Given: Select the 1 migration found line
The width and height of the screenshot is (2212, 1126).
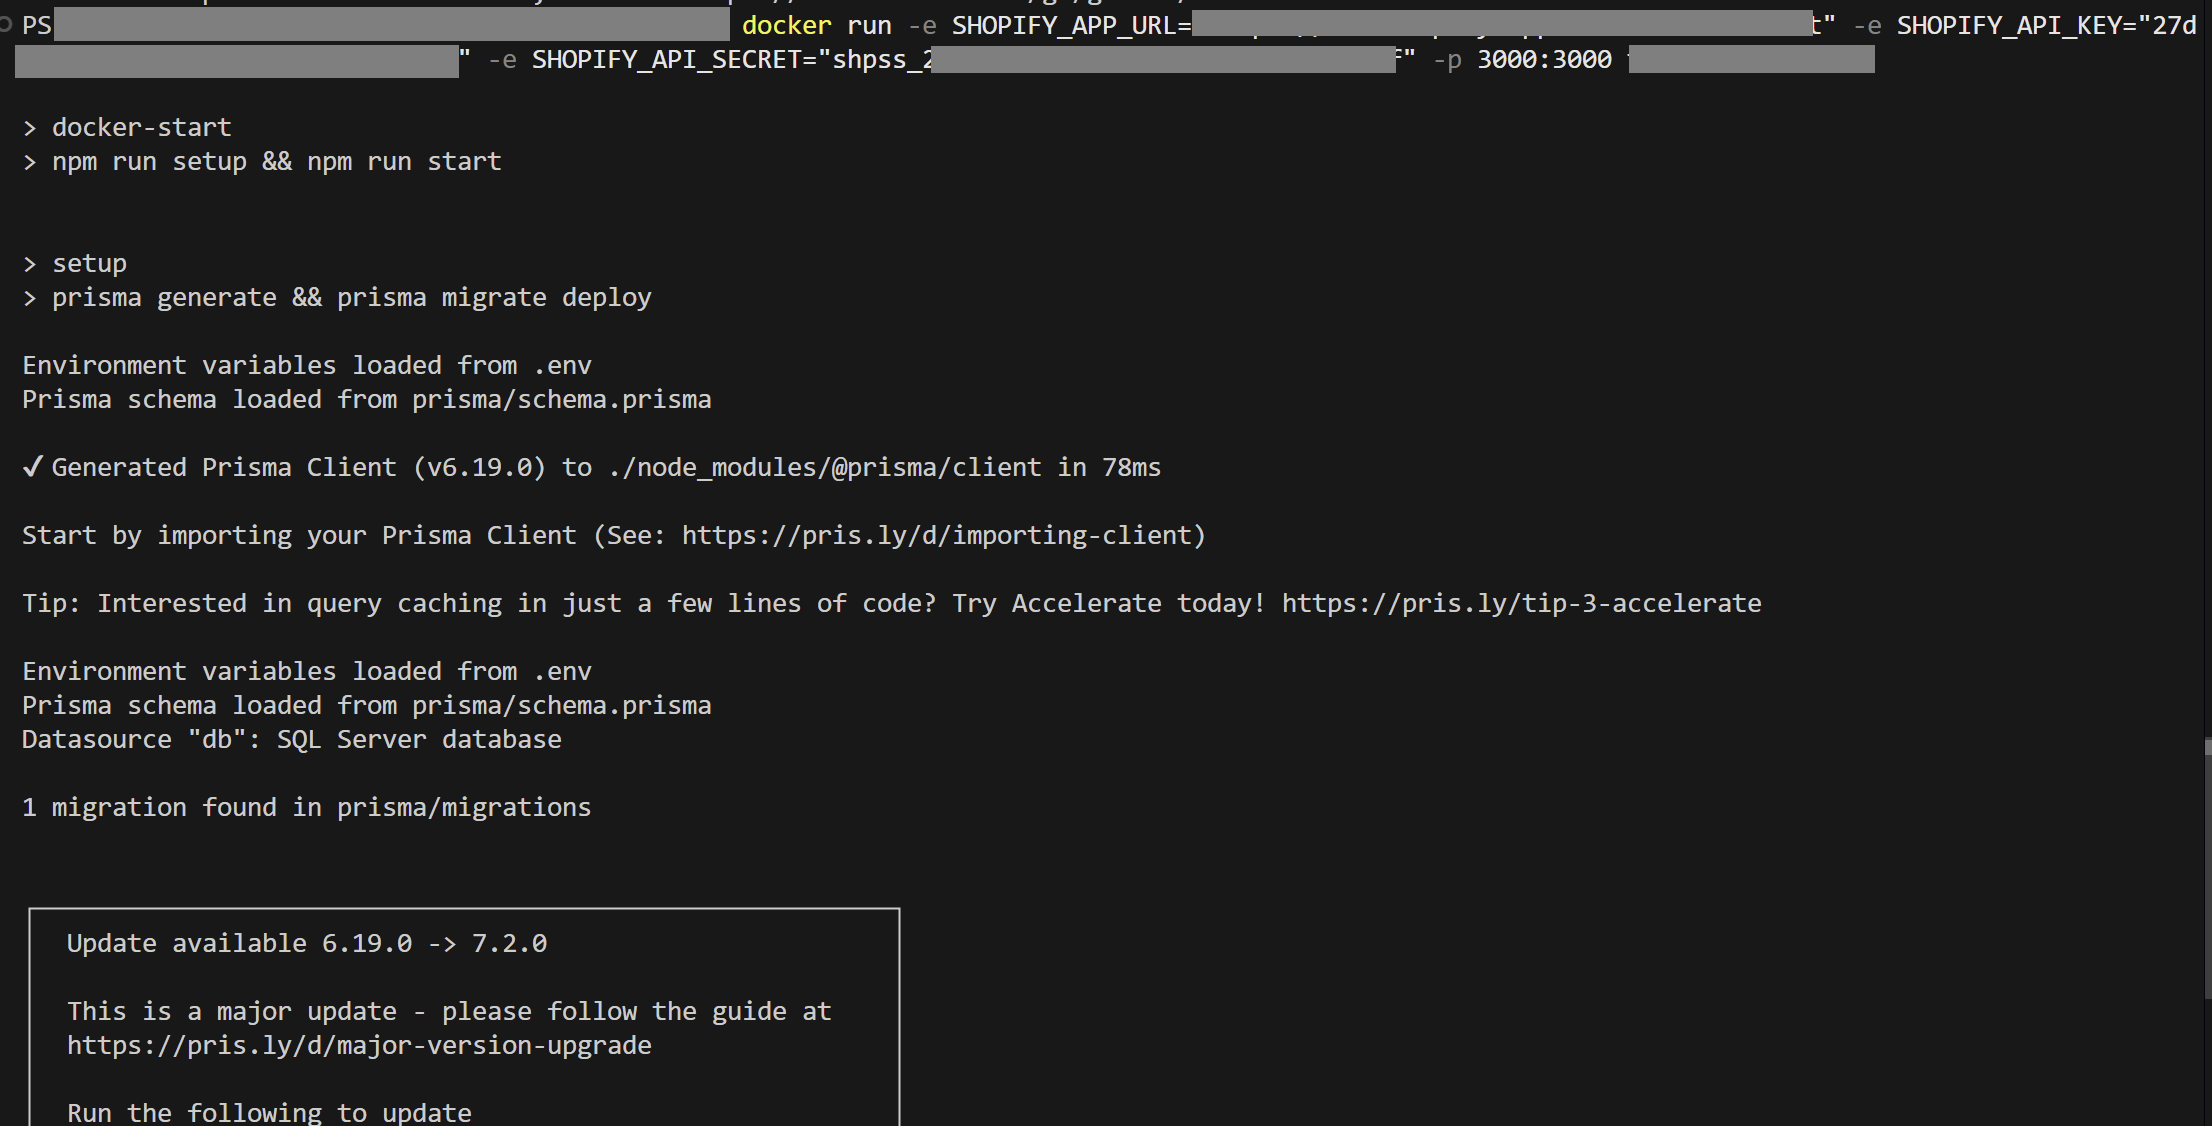Looking at the screenshot, I should tap(306, 807).
